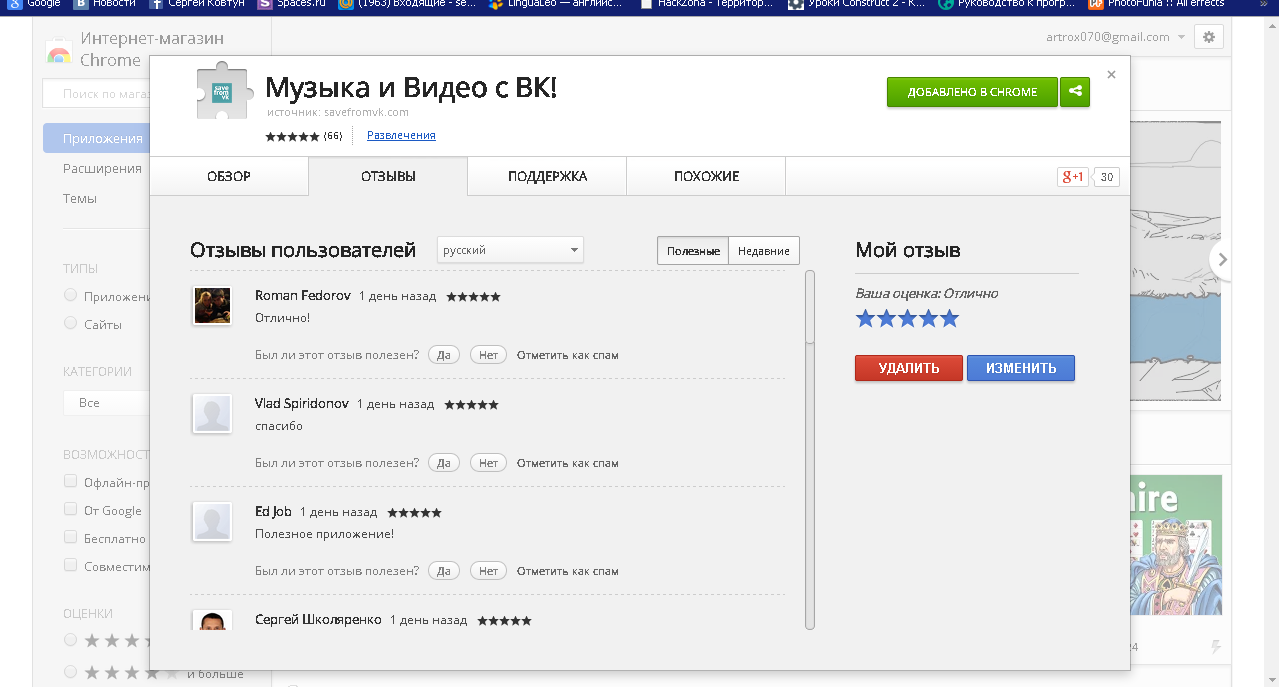This screenshot has height=687, width=1279.
Task: Click Да on Roman Fedorov's review
Action: 444,355
